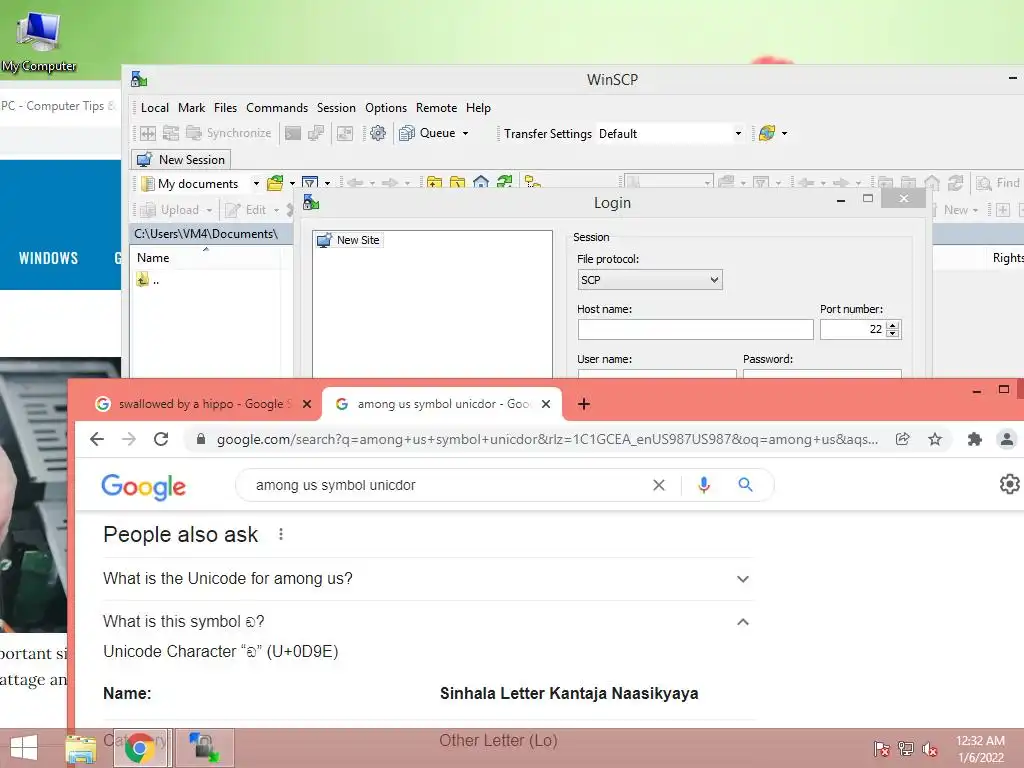The image size is (1024, 768).
Task: Click the open folder icon beside My documents
Action: 275,184
